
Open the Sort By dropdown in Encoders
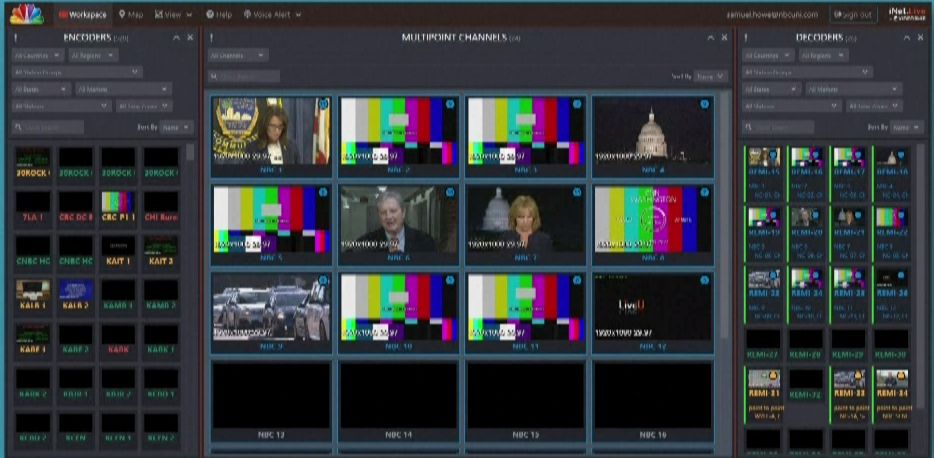(176, 127)
